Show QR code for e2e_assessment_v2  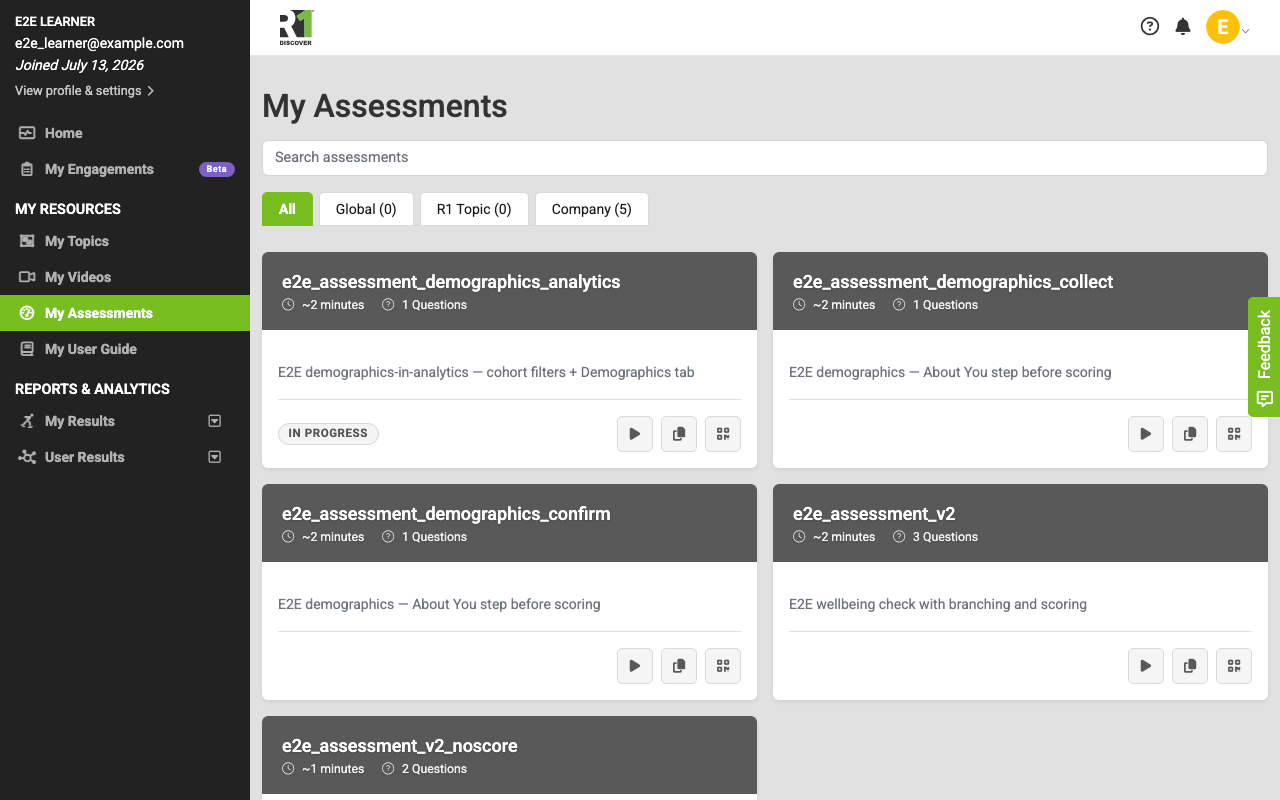1234,666
